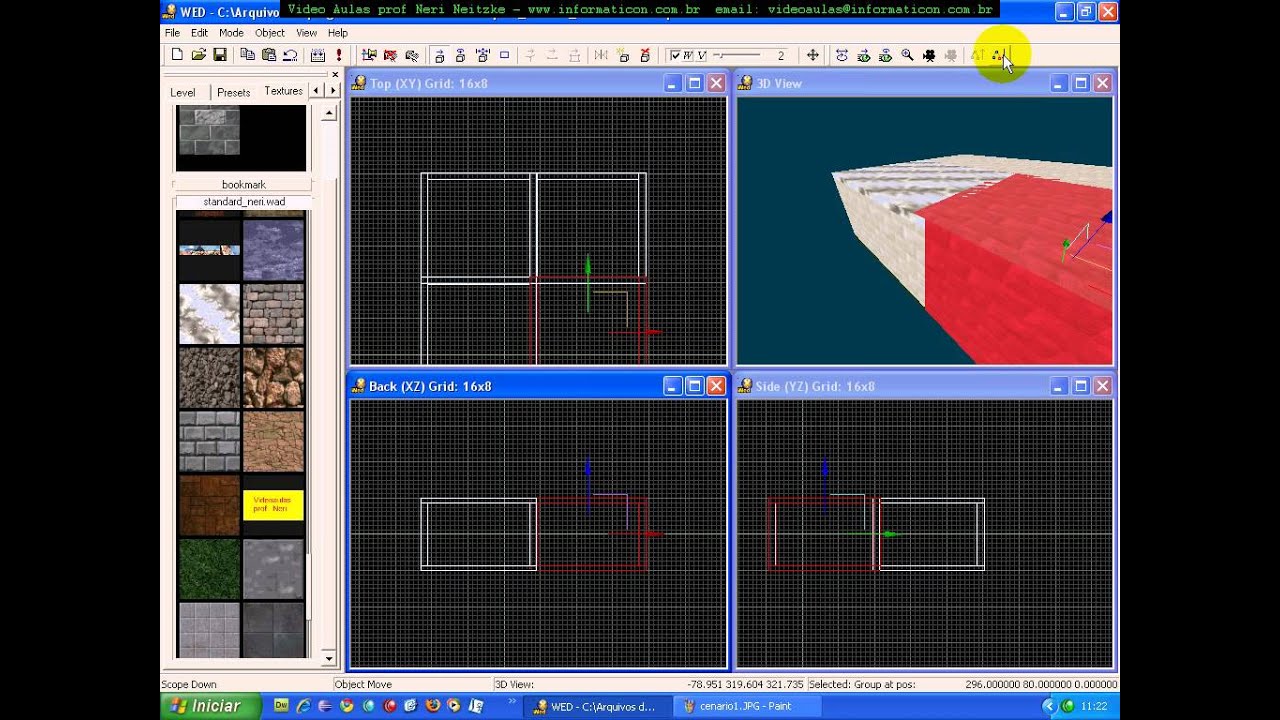
Task: Select the cobblestone wall texture
Action: tap(273, 313)
